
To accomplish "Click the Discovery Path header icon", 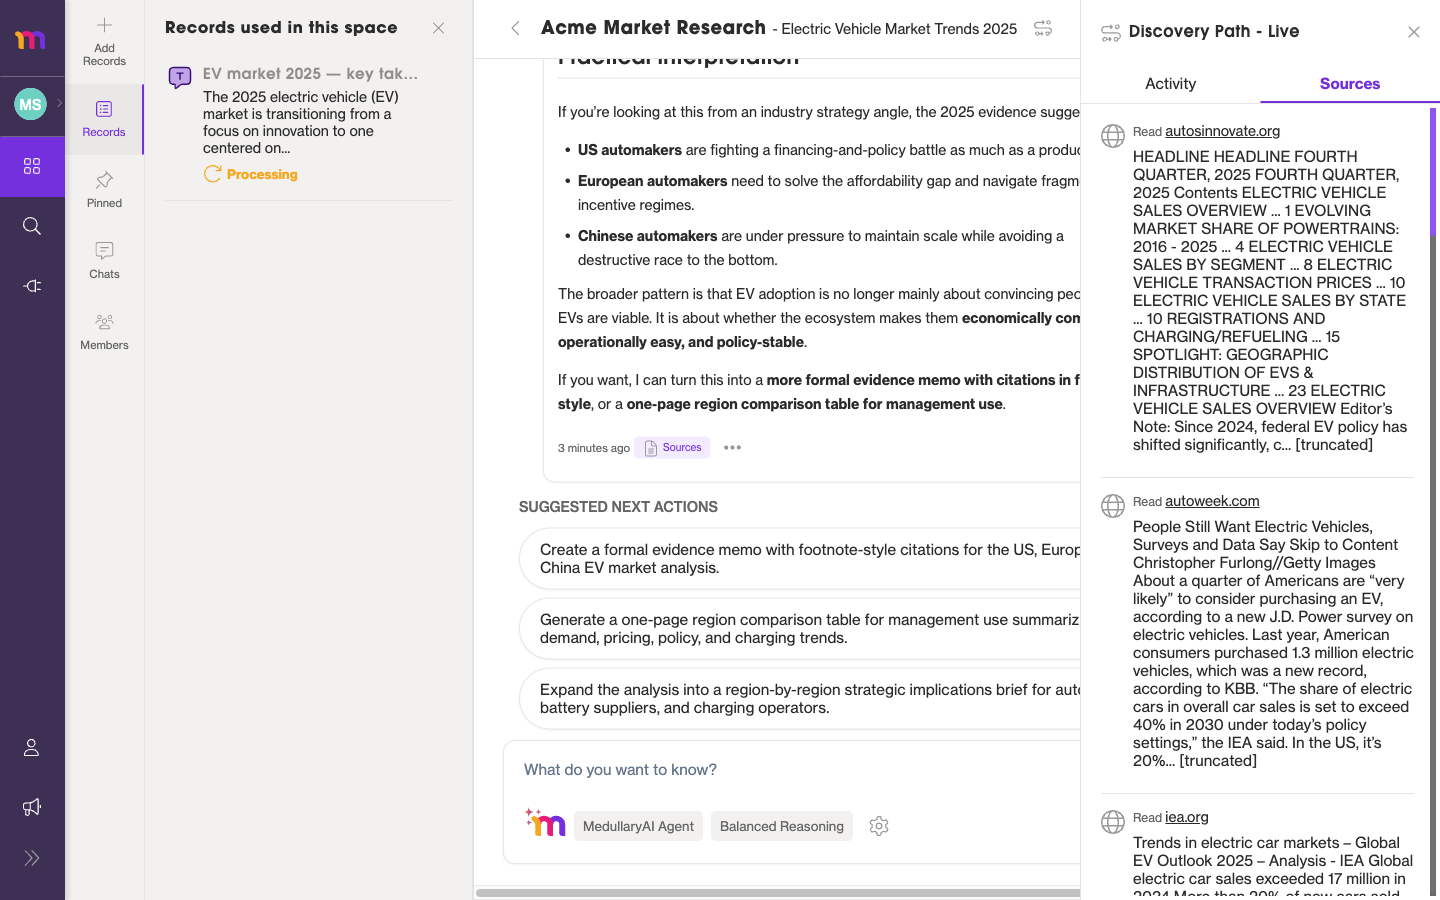I will [1110, 33].
